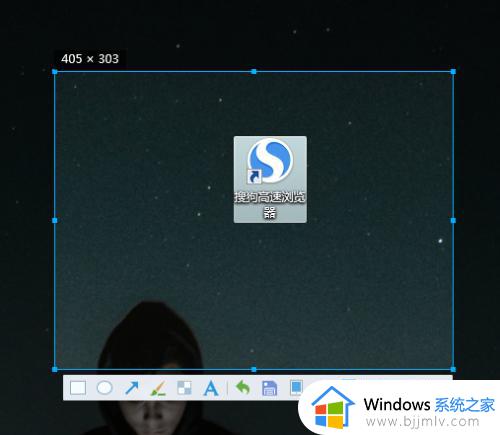Select the ellipse drawing tool

tap(104, 388)
